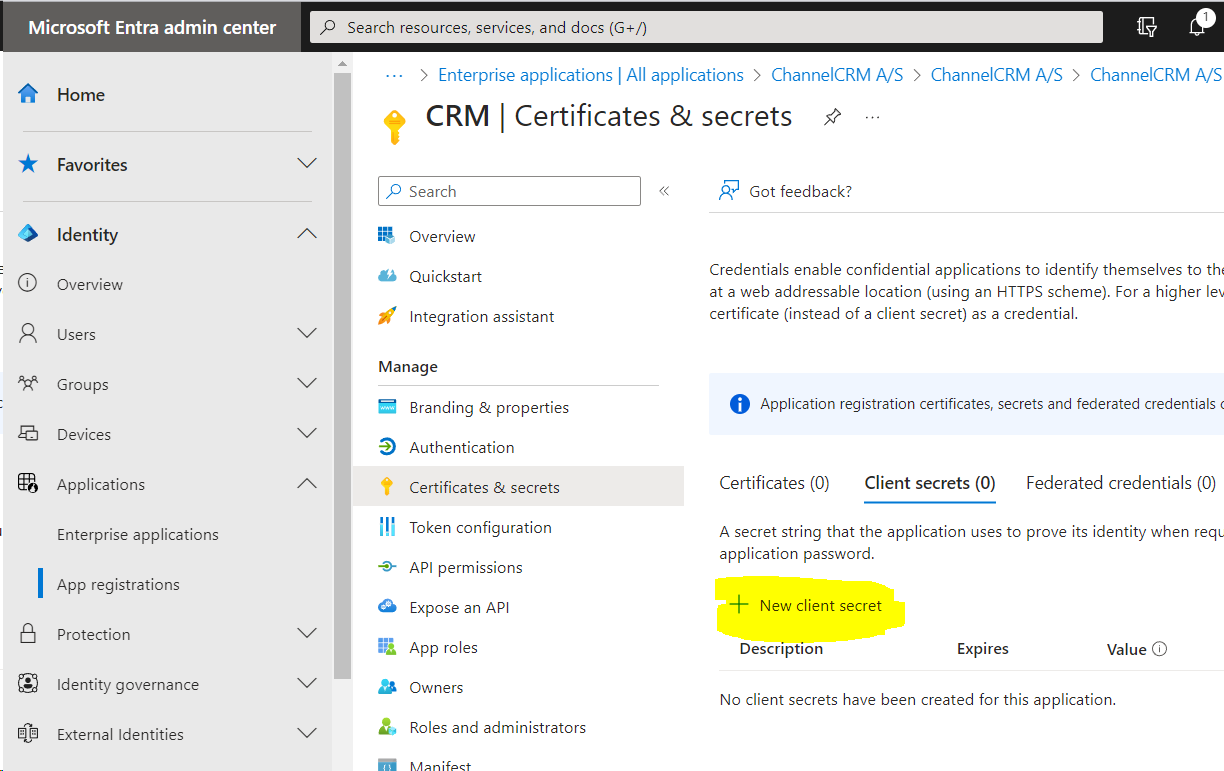This screenshot has height=771, width=1224.
Task: Collapse the Applications section chevron
Action: click(307, 483)
